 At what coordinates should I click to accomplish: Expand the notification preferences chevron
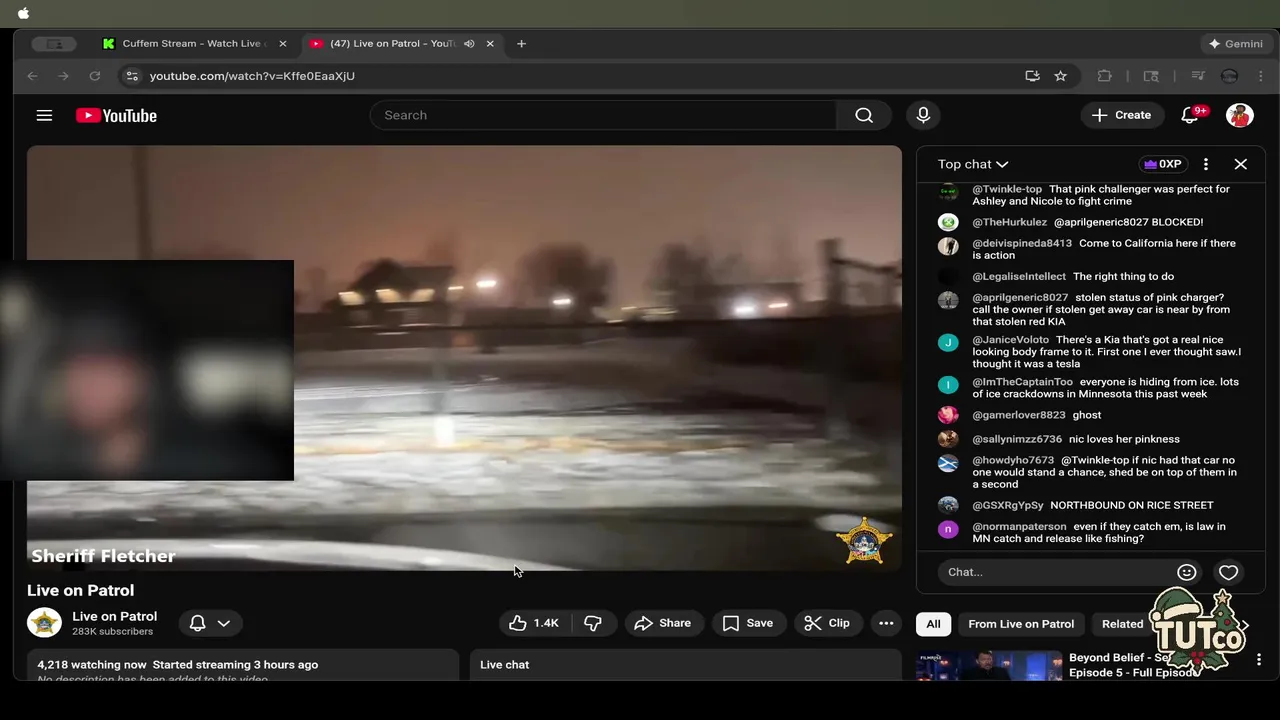224,623
